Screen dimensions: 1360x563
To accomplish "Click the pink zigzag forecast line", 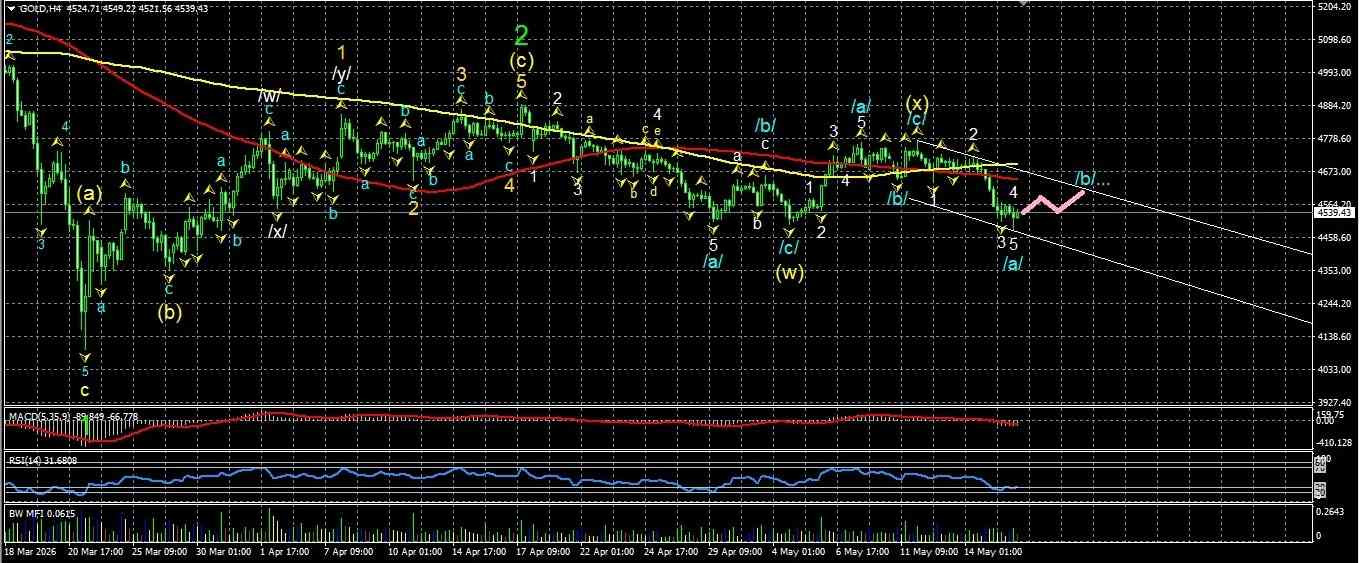I will pos(1053,201).
